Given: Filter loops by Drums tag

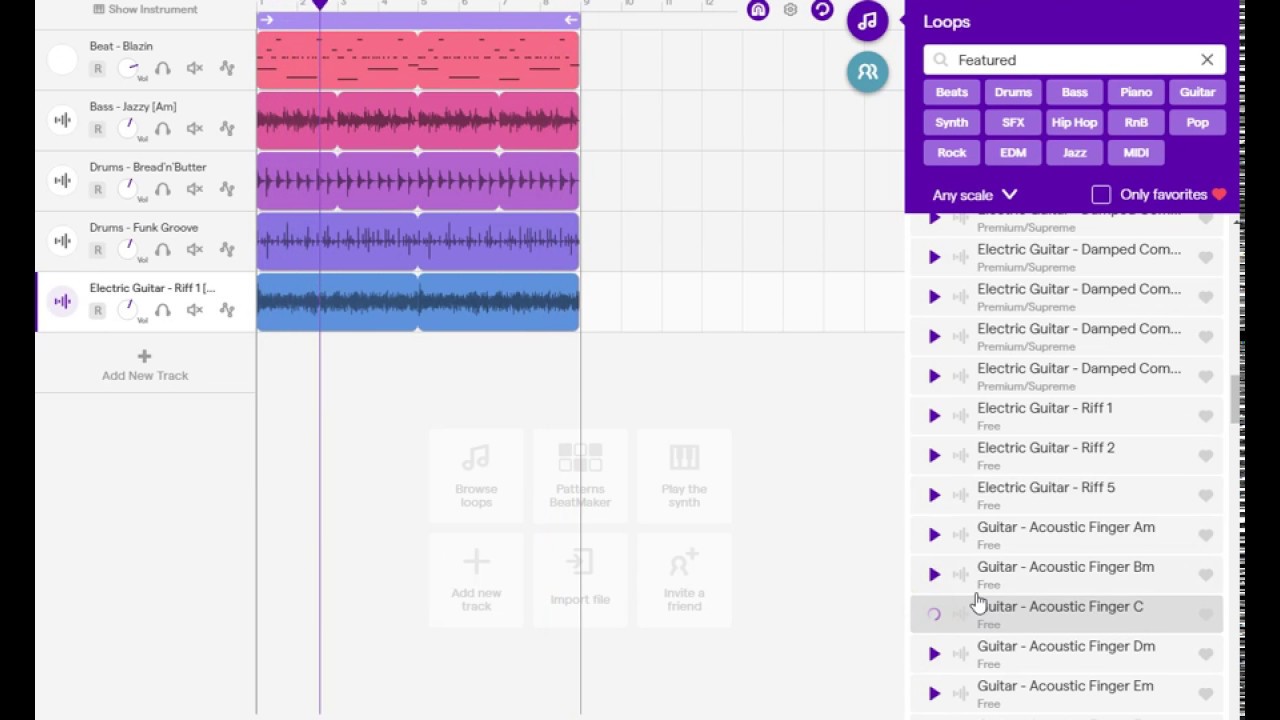Looking at the screenshot, I should click(1013, 92).
